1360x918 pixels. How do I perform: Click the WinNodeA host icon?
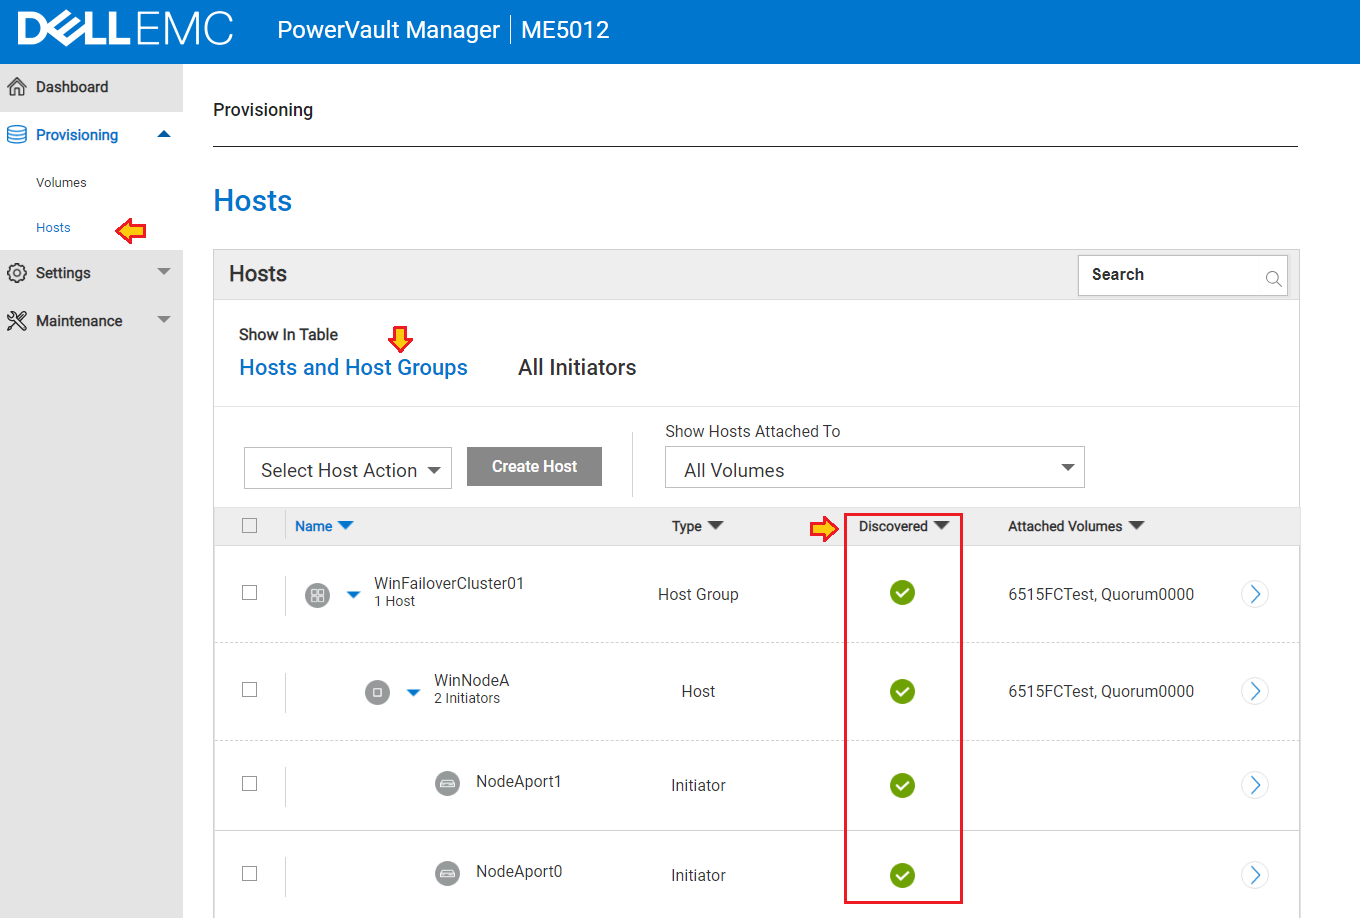[377, 691]
